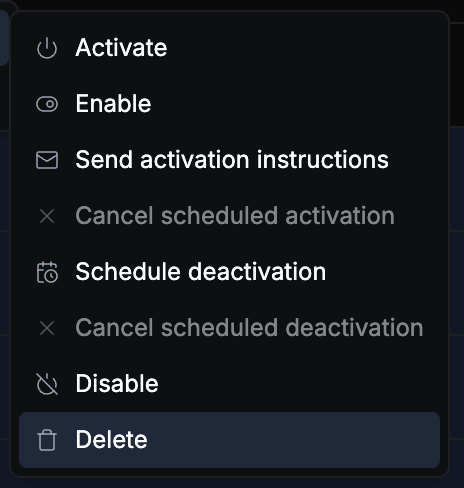464x488 pixels.
Task: Open the Schedule deactivation option
Action: pyautogui.click(x=229, y=272)
